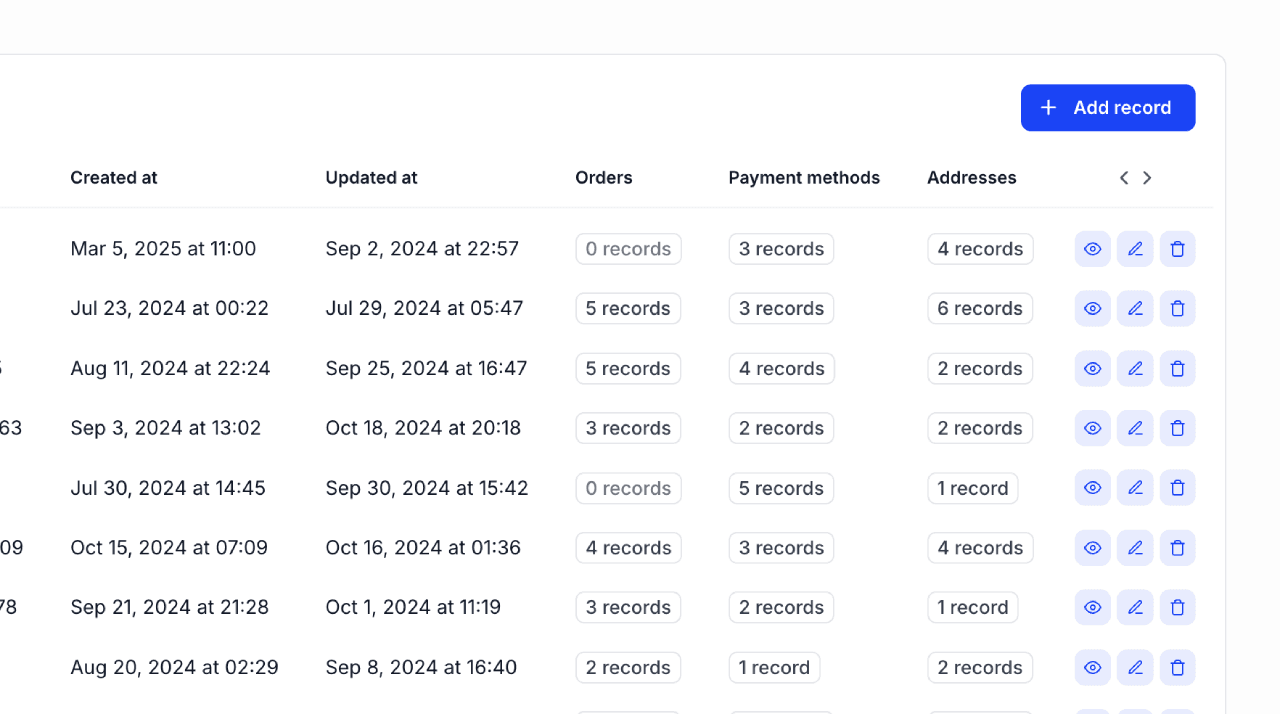Edit the record created Jul 30, 2024

point(1135,488)
